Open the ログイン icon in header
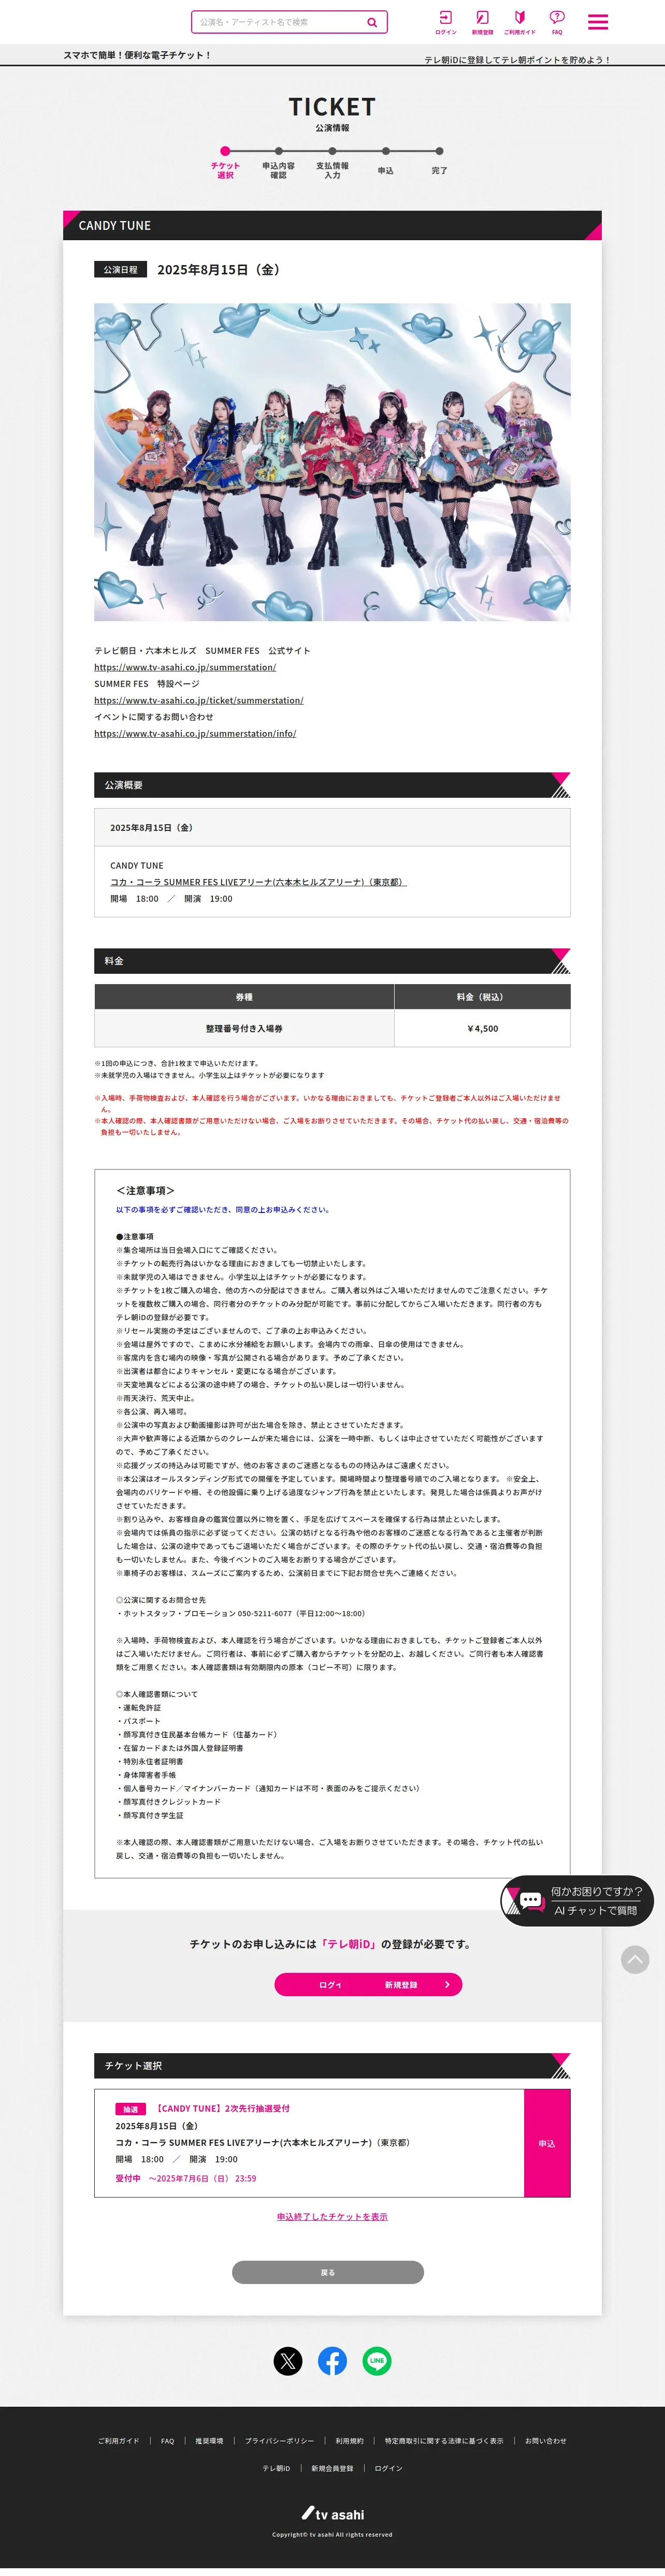 [x=446, y=22]
